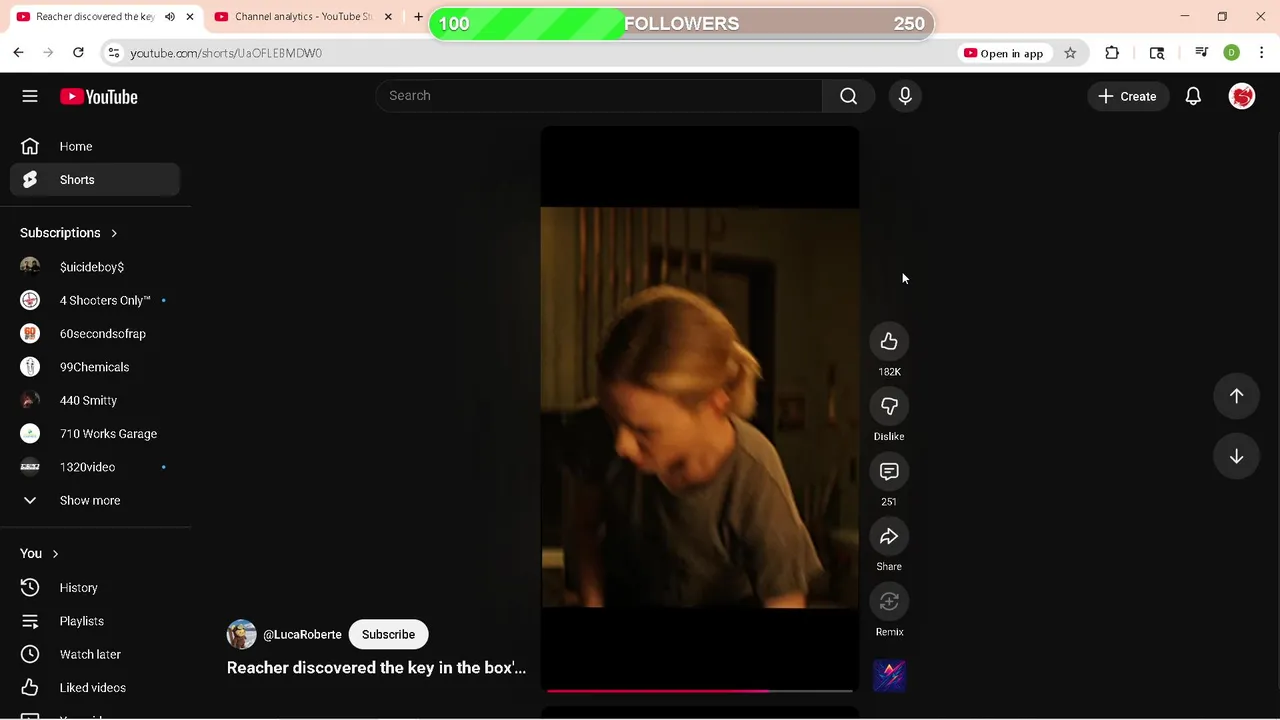Open Watch later in the sidebar
Image resolution: width=1280 pixels, height=720 pixels.
(95, 654)
